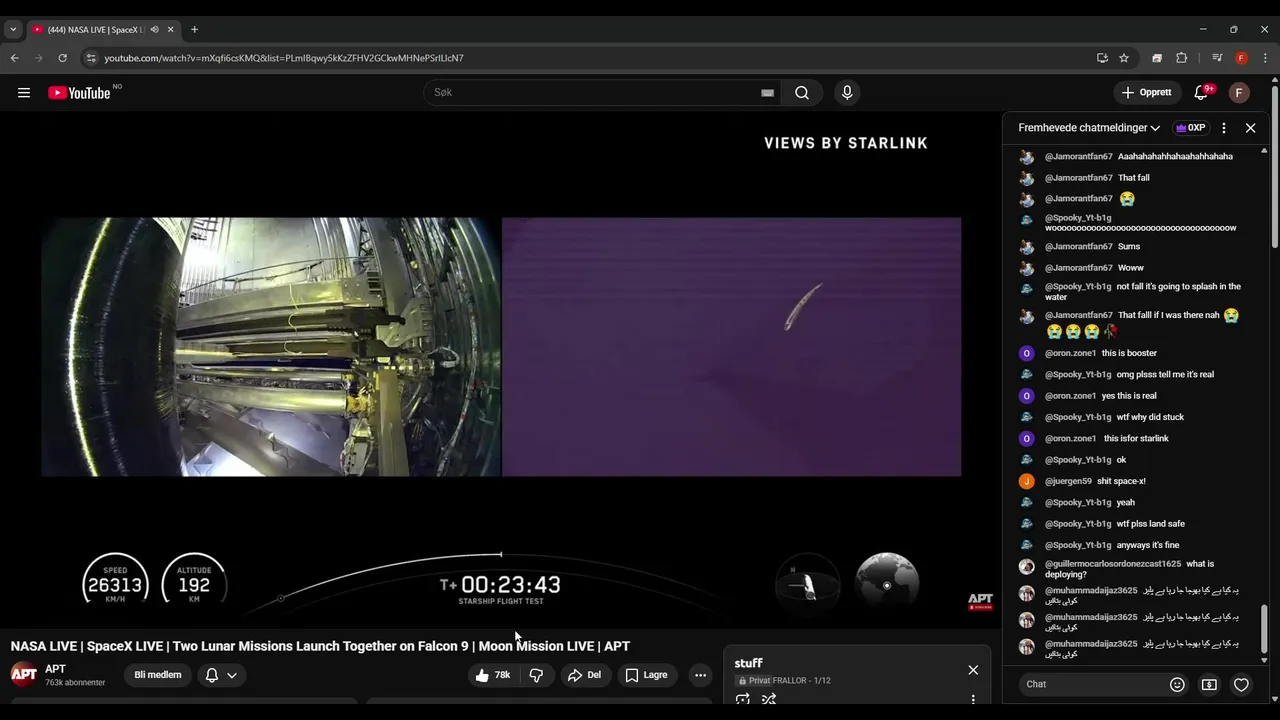Open APT channel name link

[x=55, y=669]
